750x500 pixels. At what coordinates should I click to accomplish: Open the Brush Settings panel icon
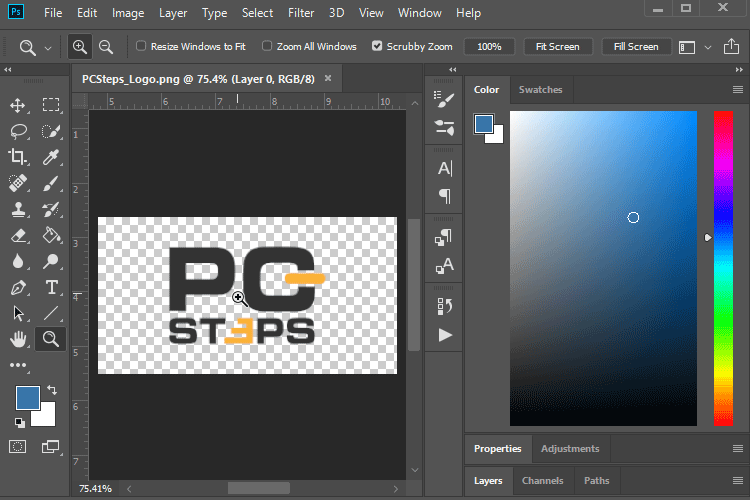pyautogui.click(x=444, y=100)
